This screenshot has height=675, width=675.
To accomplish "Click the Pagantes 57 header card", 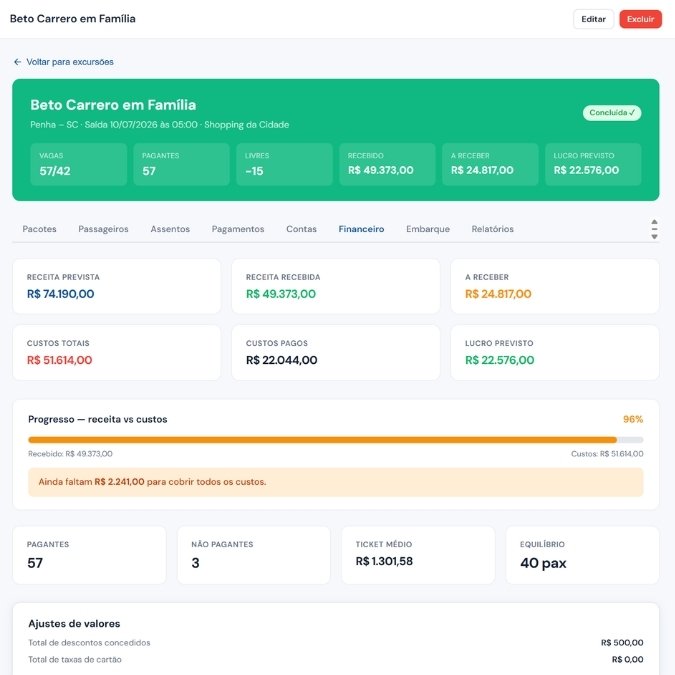I will click(181, 164).
